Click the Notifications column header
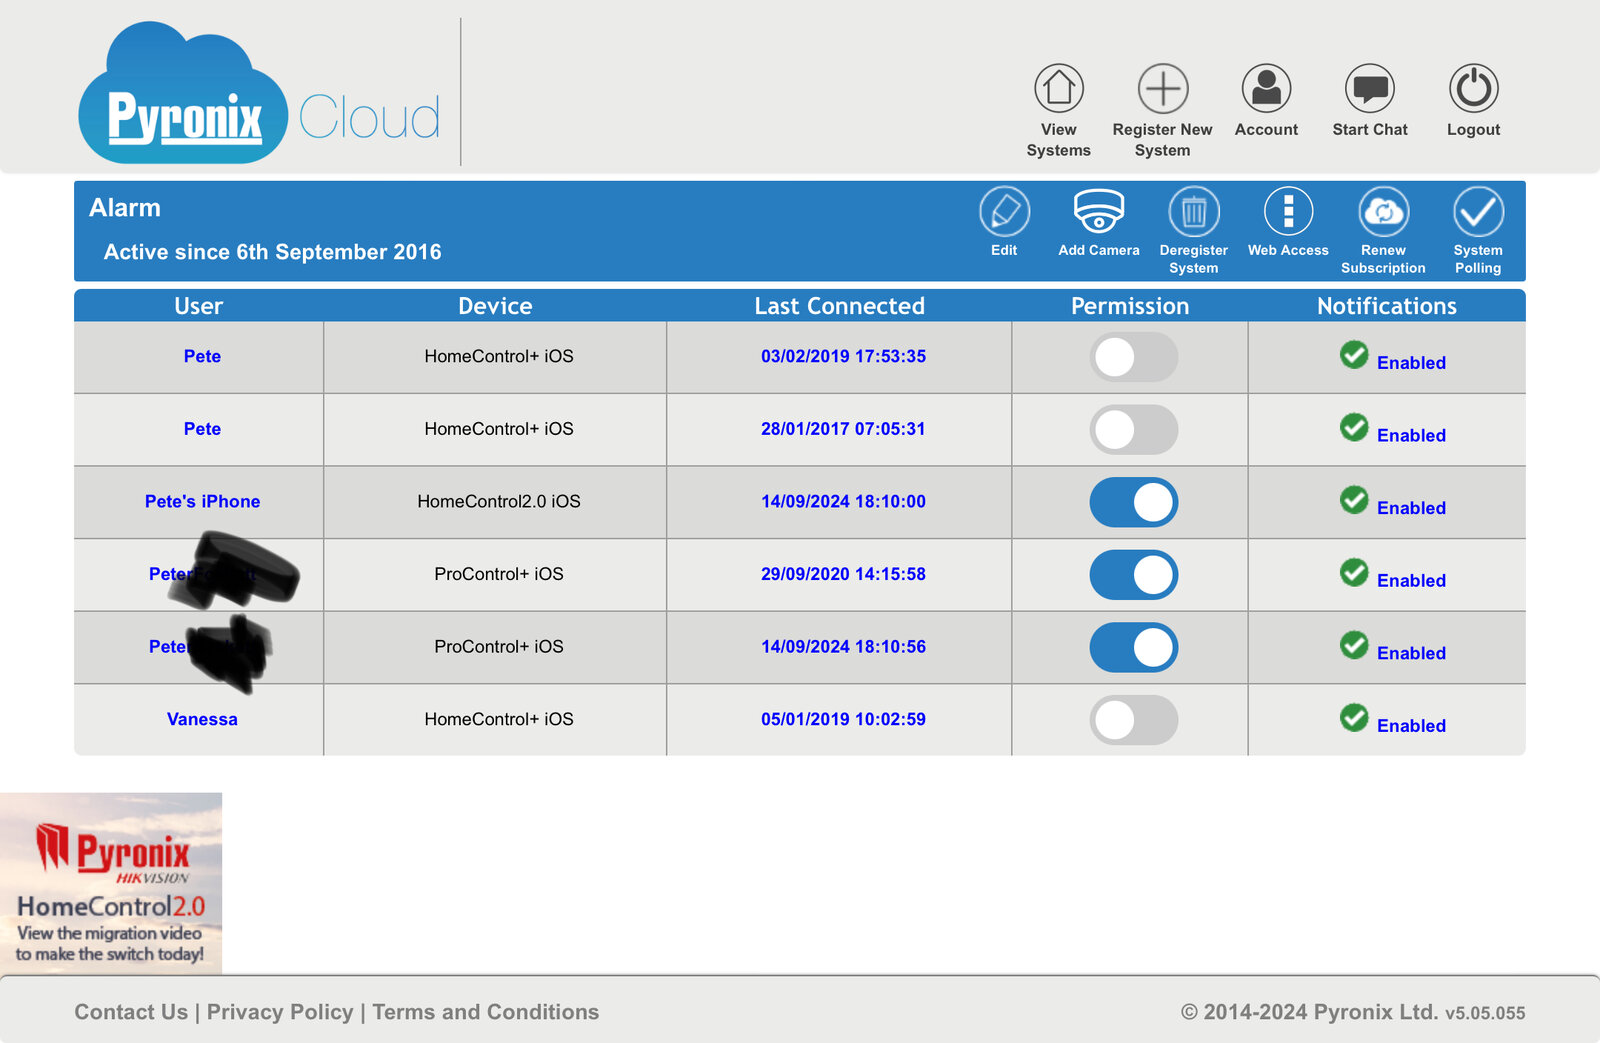Image resolution: width=1600 pixels, height=1043 pixels. point(1386,306)
